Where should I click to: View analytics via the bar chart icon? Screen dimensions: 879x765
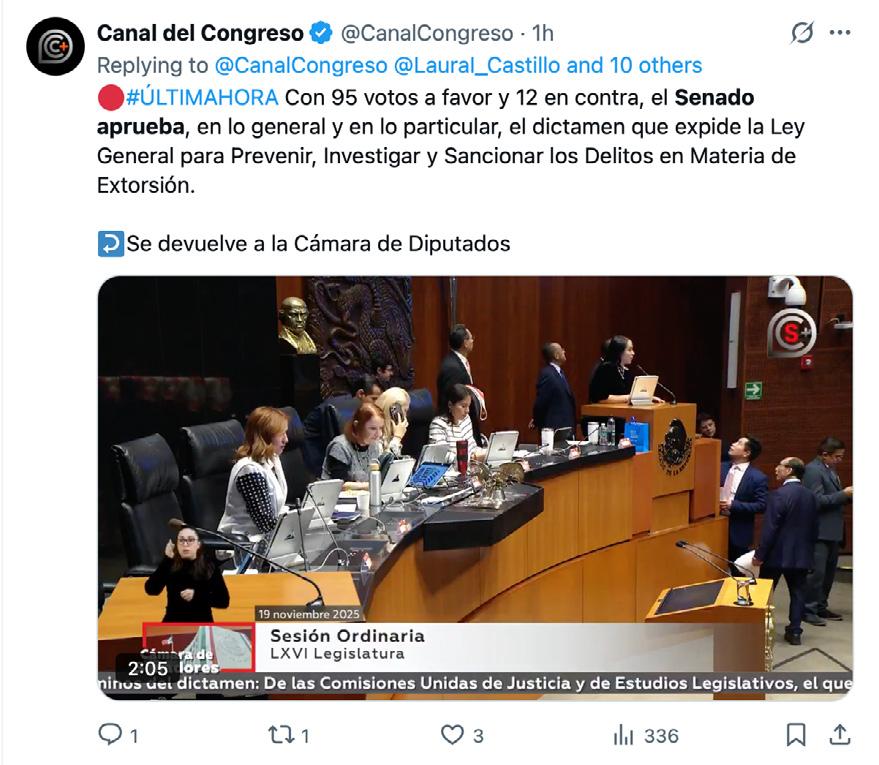click(623, 734)
